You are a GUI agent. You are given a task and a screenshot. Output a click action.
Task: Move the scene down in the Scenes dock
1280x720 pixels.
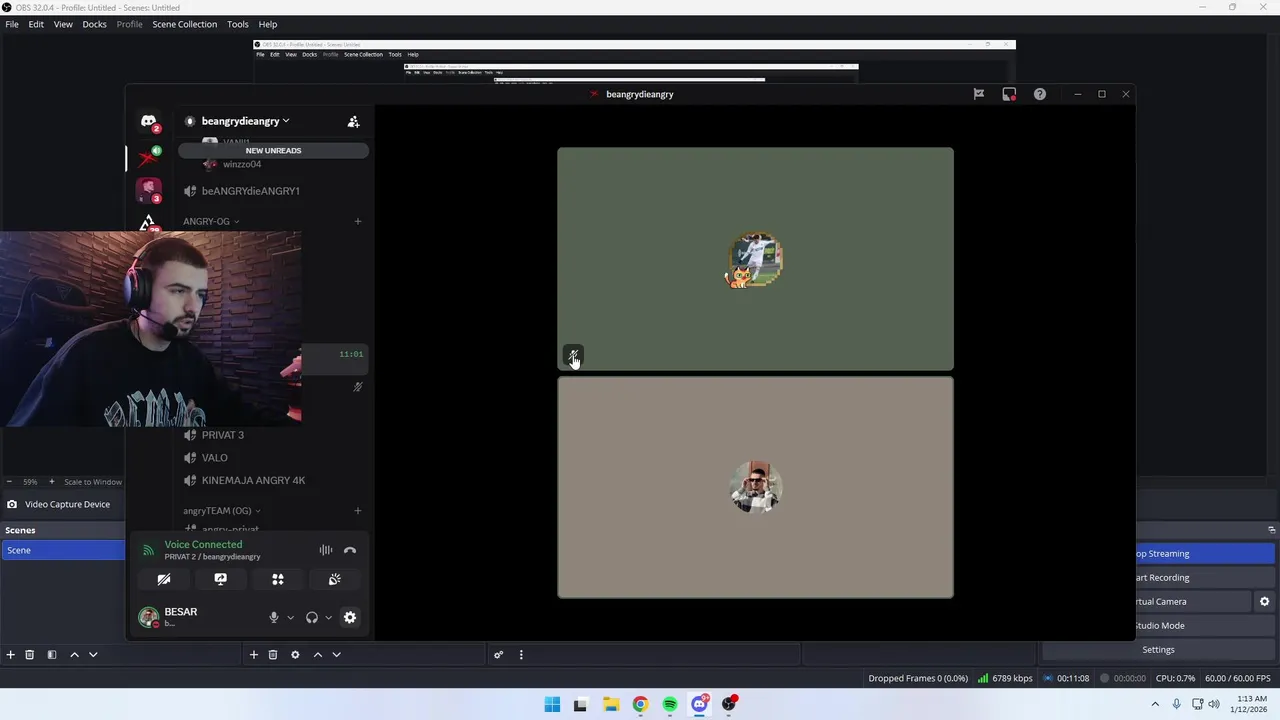(93, 655)
